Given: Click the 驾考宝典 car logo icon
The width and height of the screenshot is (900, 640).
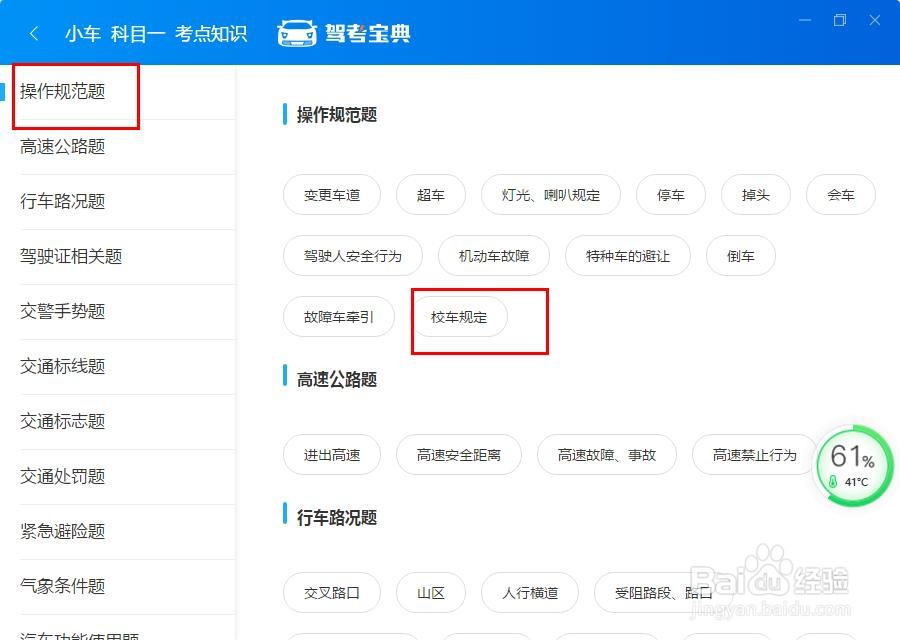Looking at the screenshot, I should point(297,33).
